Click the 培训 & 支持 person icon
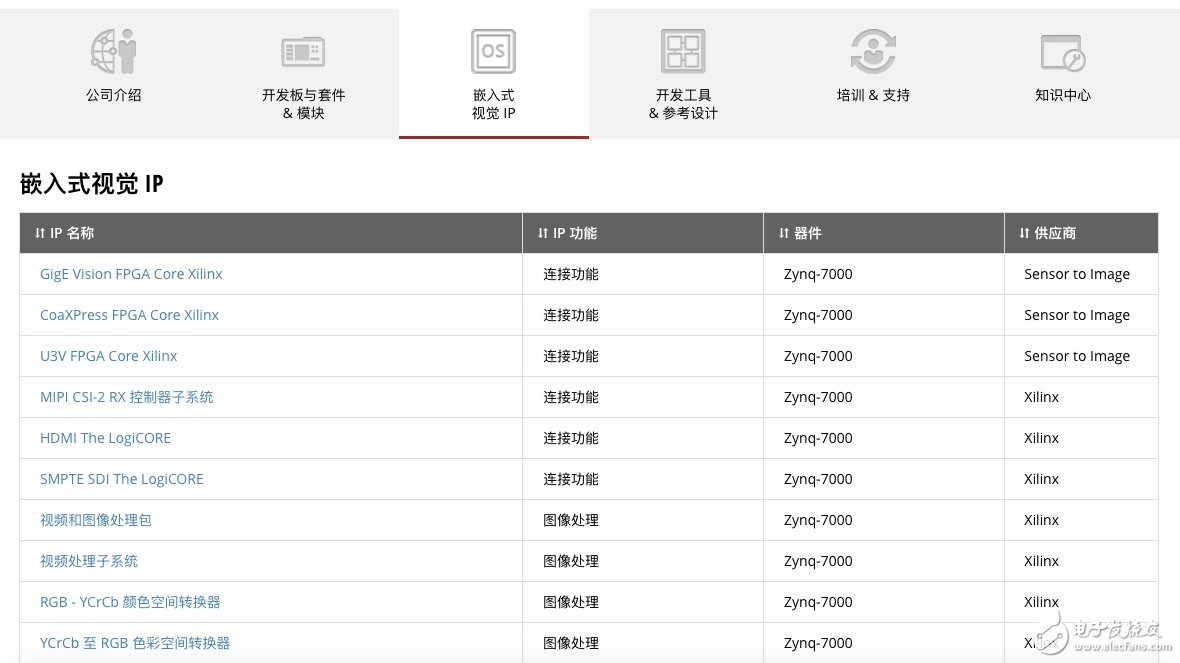The height and width of the screenshot is (663, 1180). click(x=873, y=51)
